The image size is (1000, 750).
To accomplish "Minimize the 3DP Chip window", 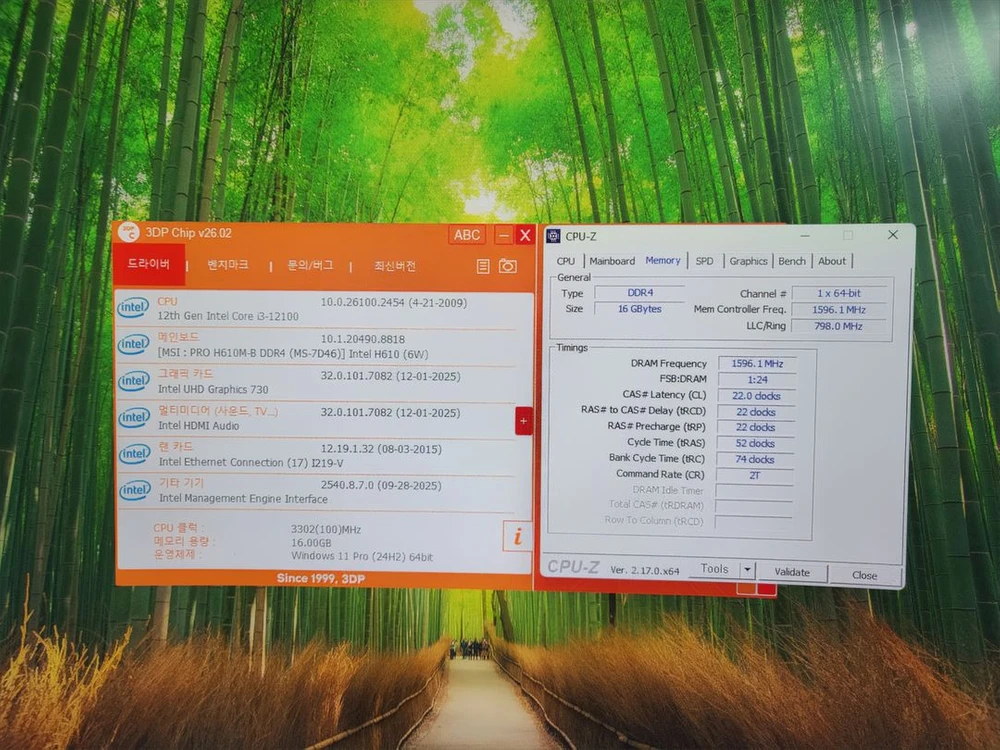I will click(x=503, y=235).
